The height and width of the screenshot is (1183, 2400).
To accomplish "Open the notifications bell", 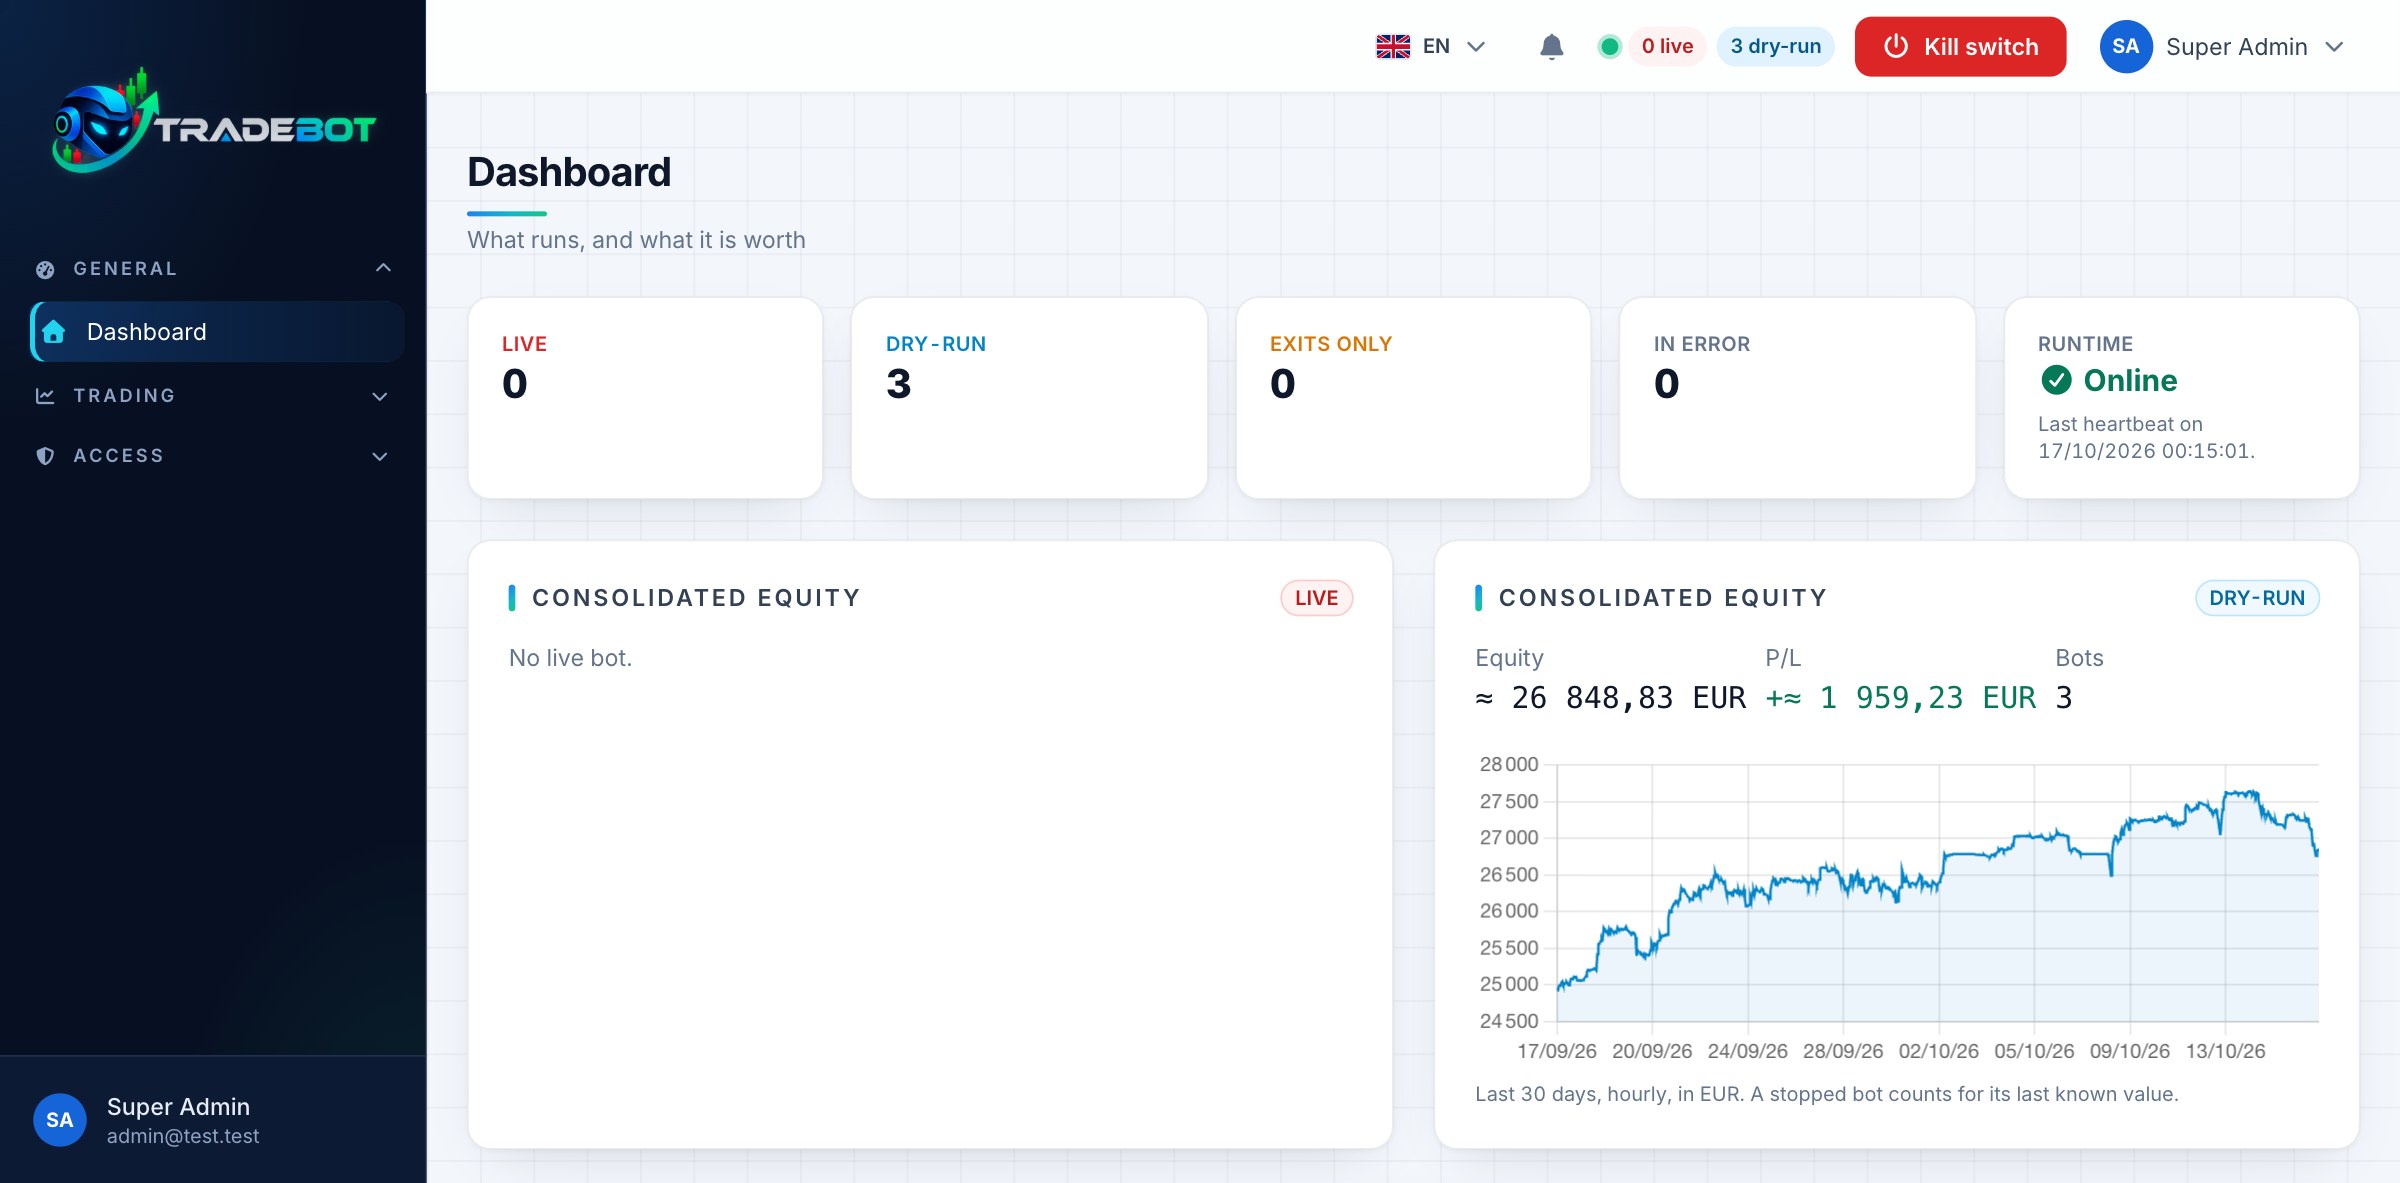I will point(1551,46).
